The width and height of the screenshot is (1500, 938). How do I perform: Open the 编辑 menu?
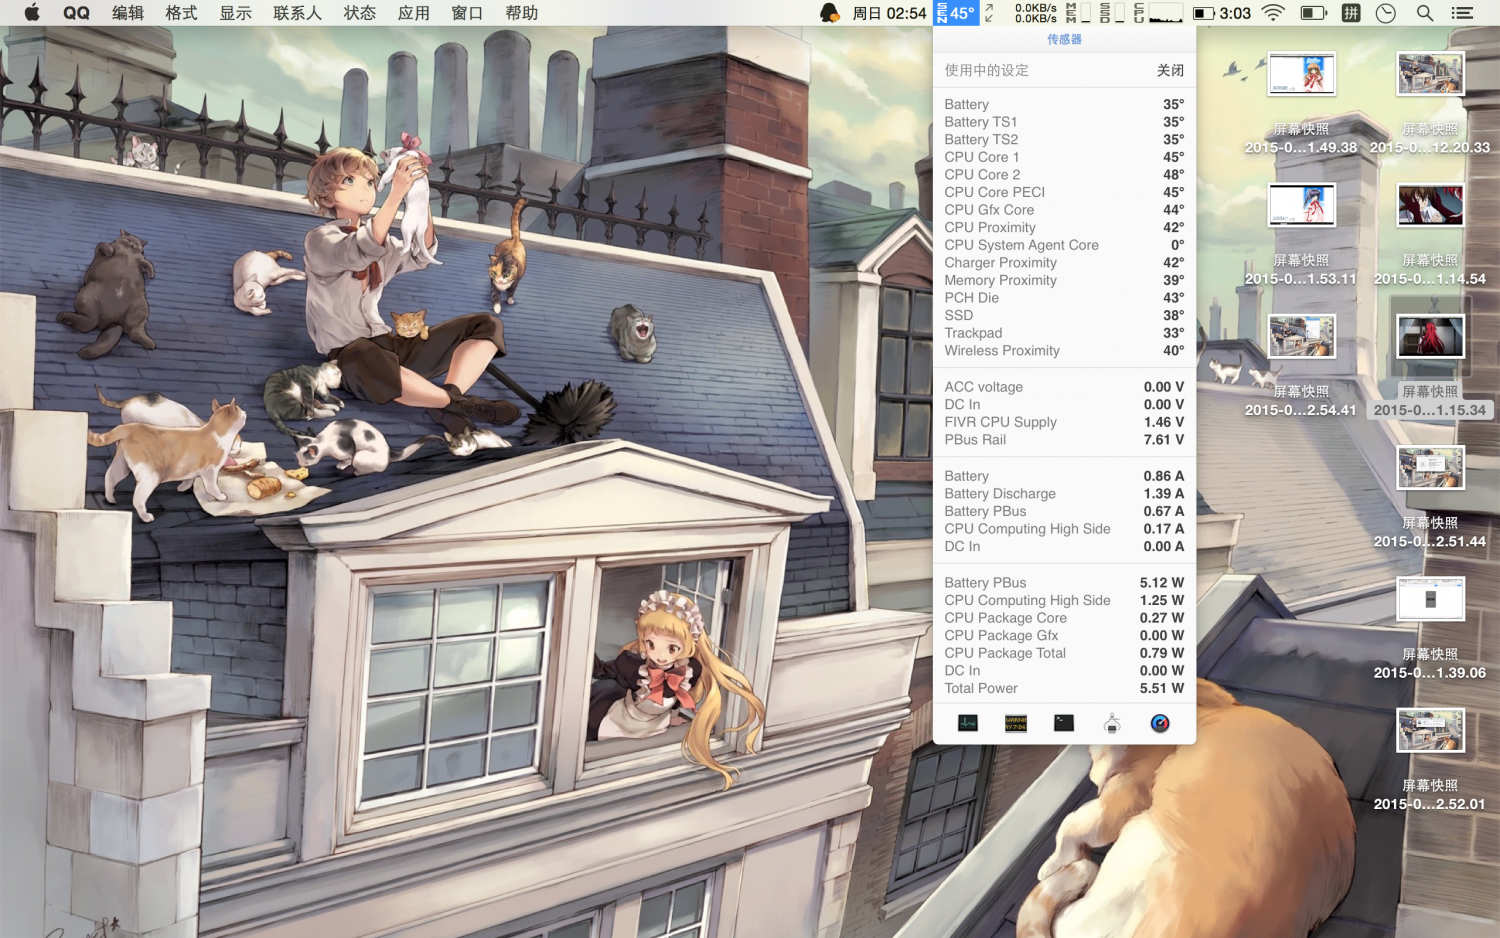[x=128, y=13]
